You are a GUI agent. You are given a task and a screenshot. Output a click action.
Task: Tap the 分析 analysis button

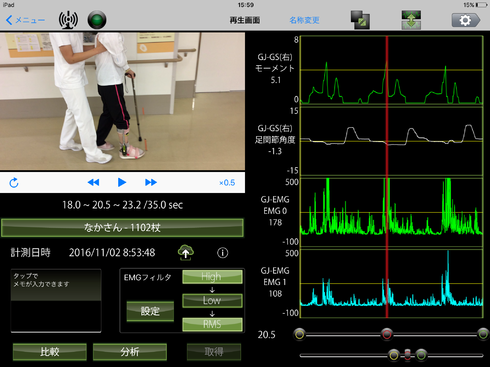point(130,352)
